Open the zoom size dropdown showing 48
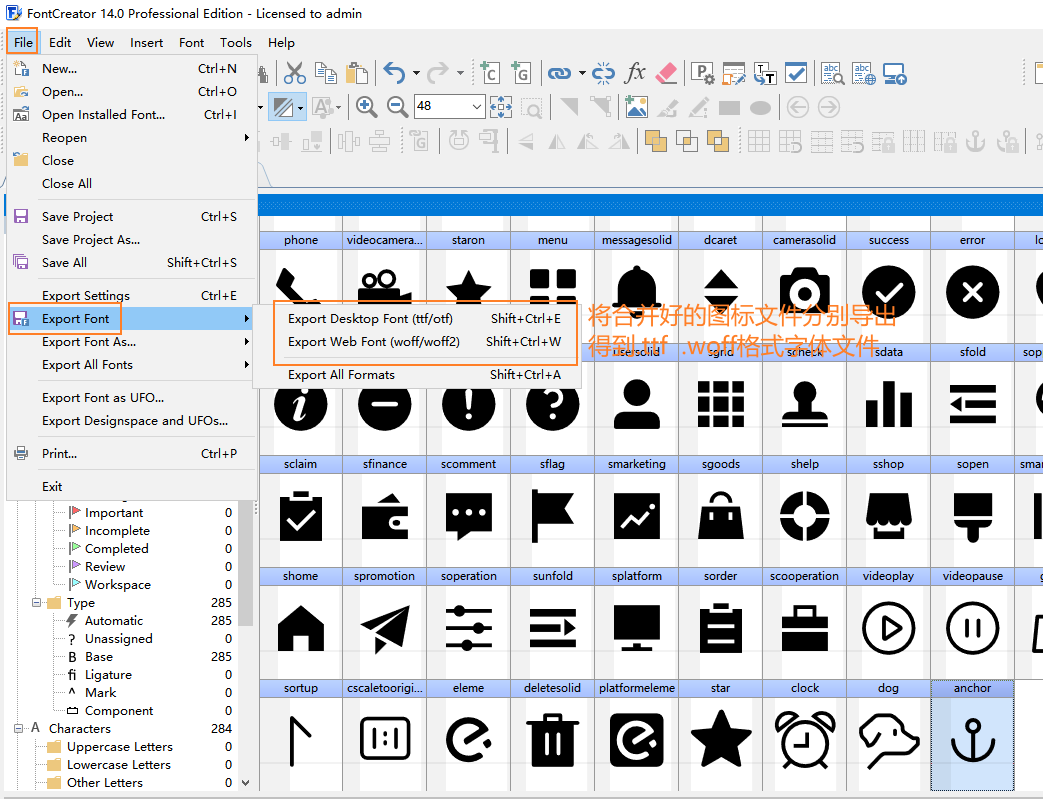The image size is (1043, 799). coord(477,106)
